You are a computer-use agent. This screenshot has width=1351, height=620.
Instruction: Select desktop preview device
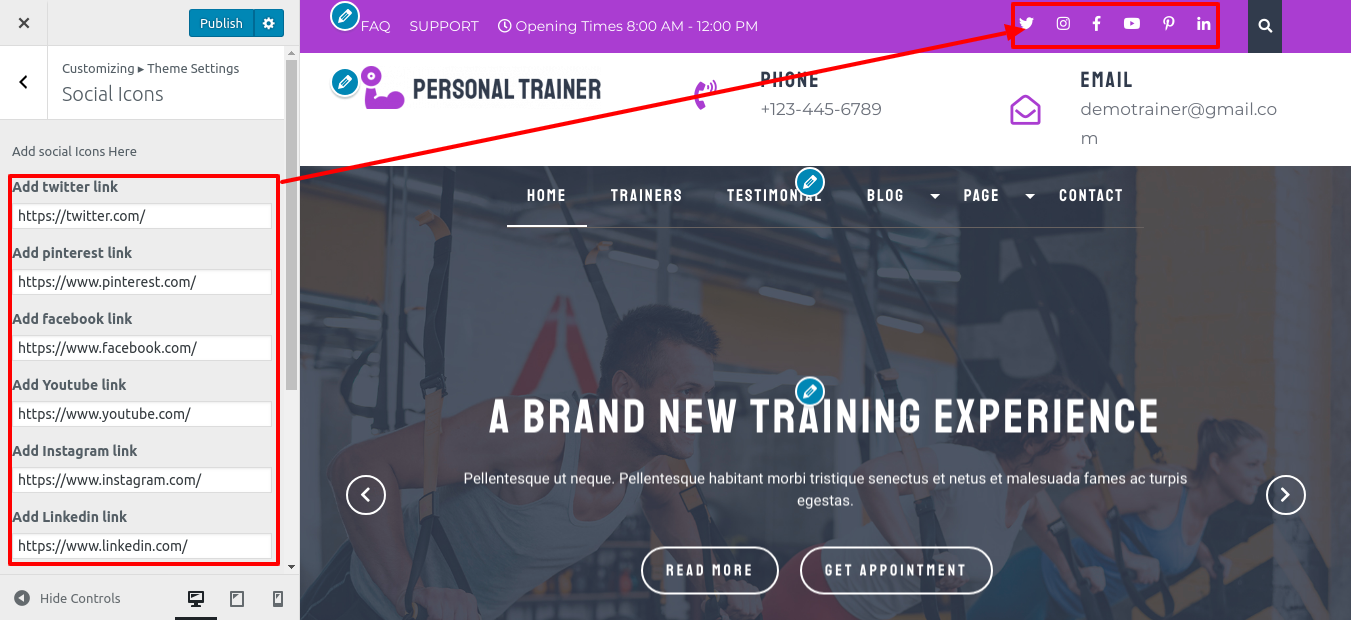(x=196, y=599)
